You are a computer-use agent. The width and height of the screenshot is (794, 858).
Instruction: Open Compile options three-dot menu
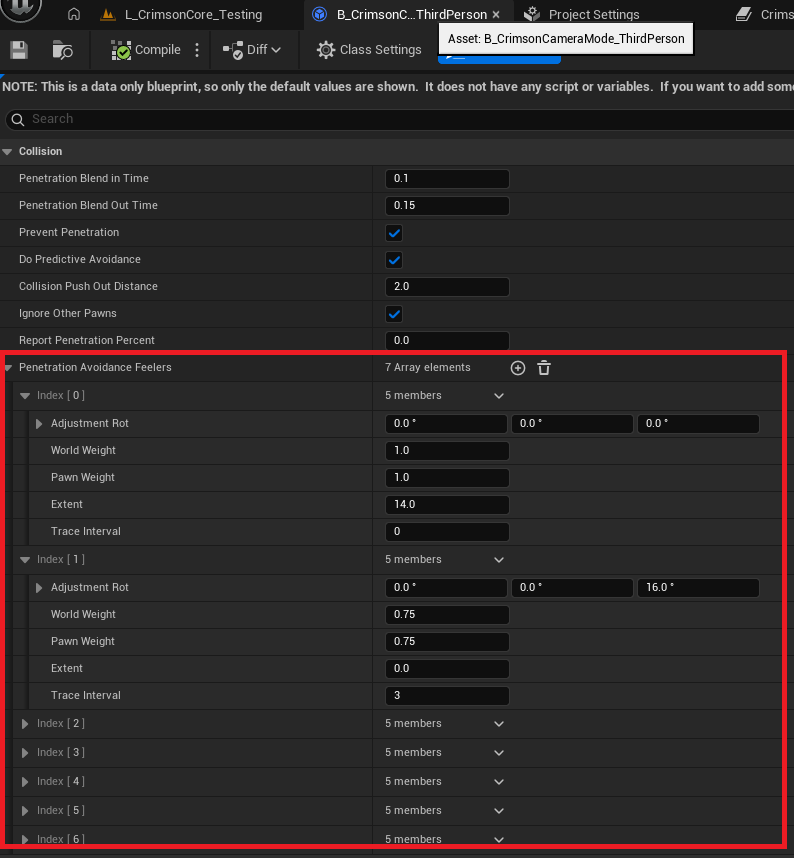pos(197,50)
